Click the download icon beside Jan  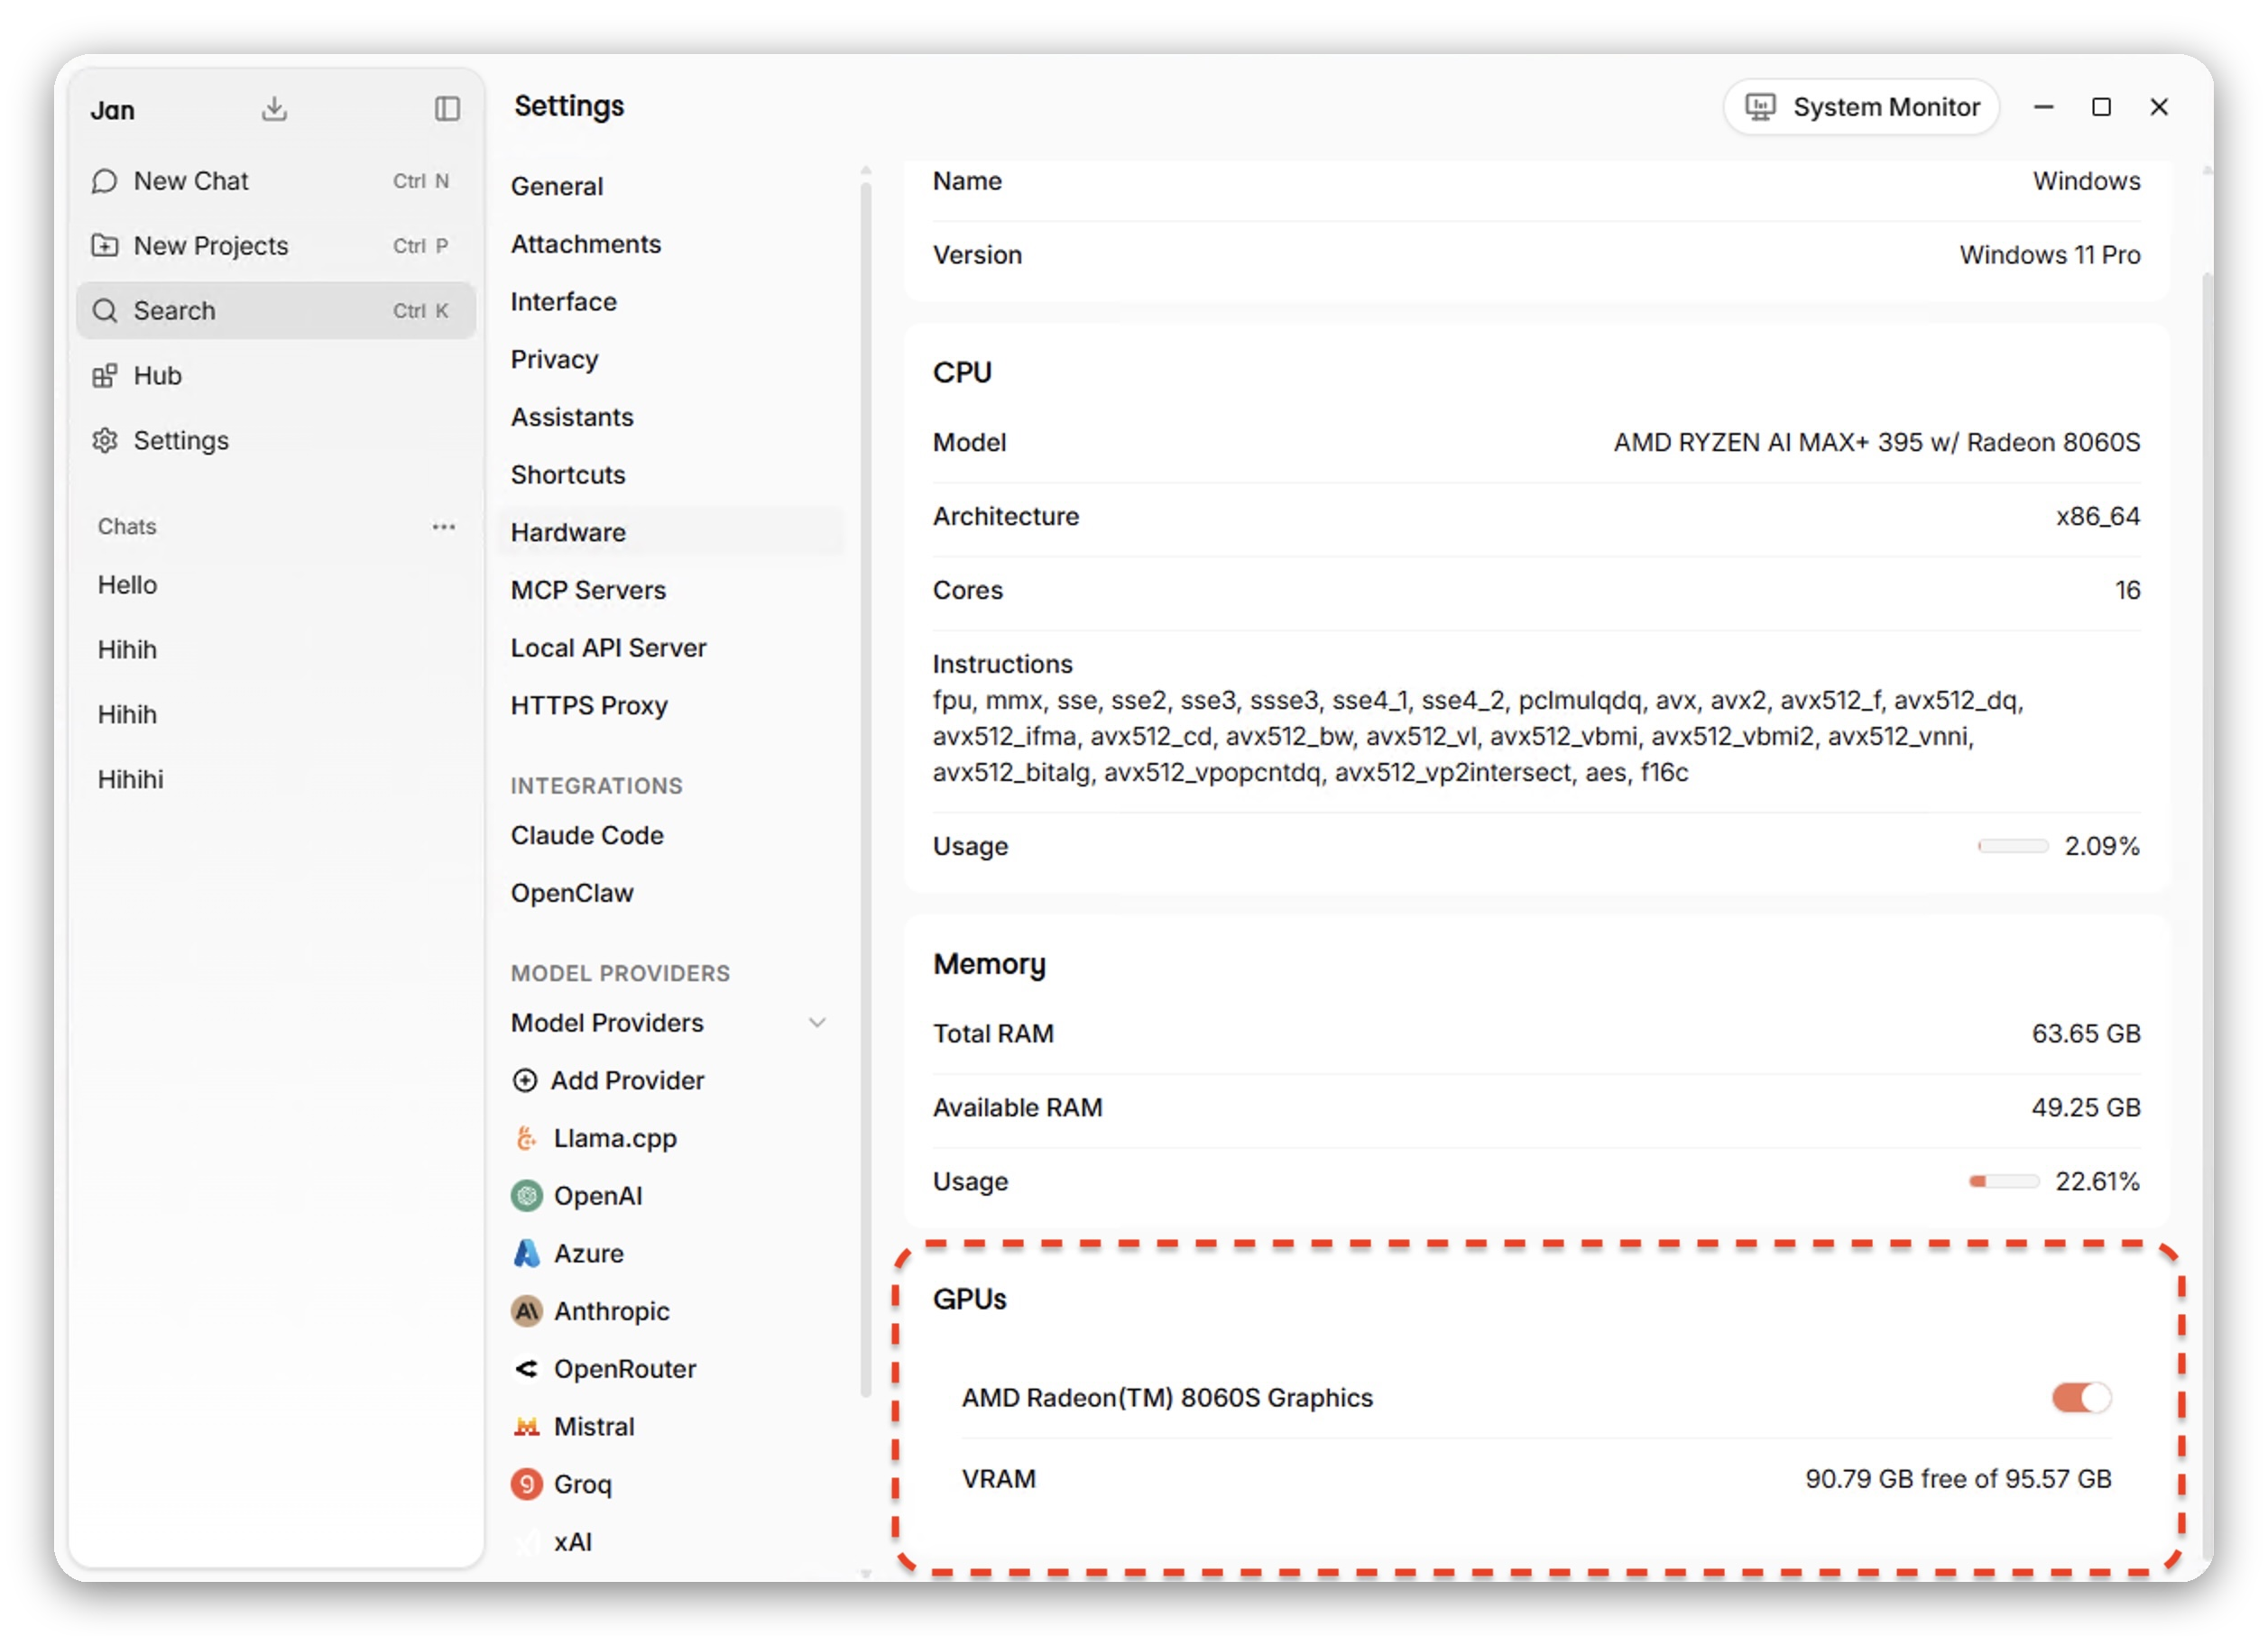[274, 108]
